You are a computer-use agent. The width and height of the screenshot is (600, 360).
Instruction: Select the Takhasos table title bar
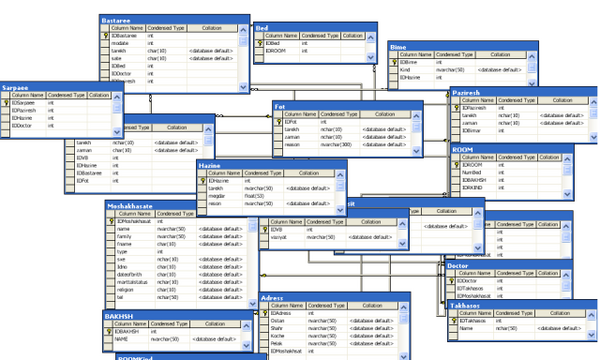(522, 305)
